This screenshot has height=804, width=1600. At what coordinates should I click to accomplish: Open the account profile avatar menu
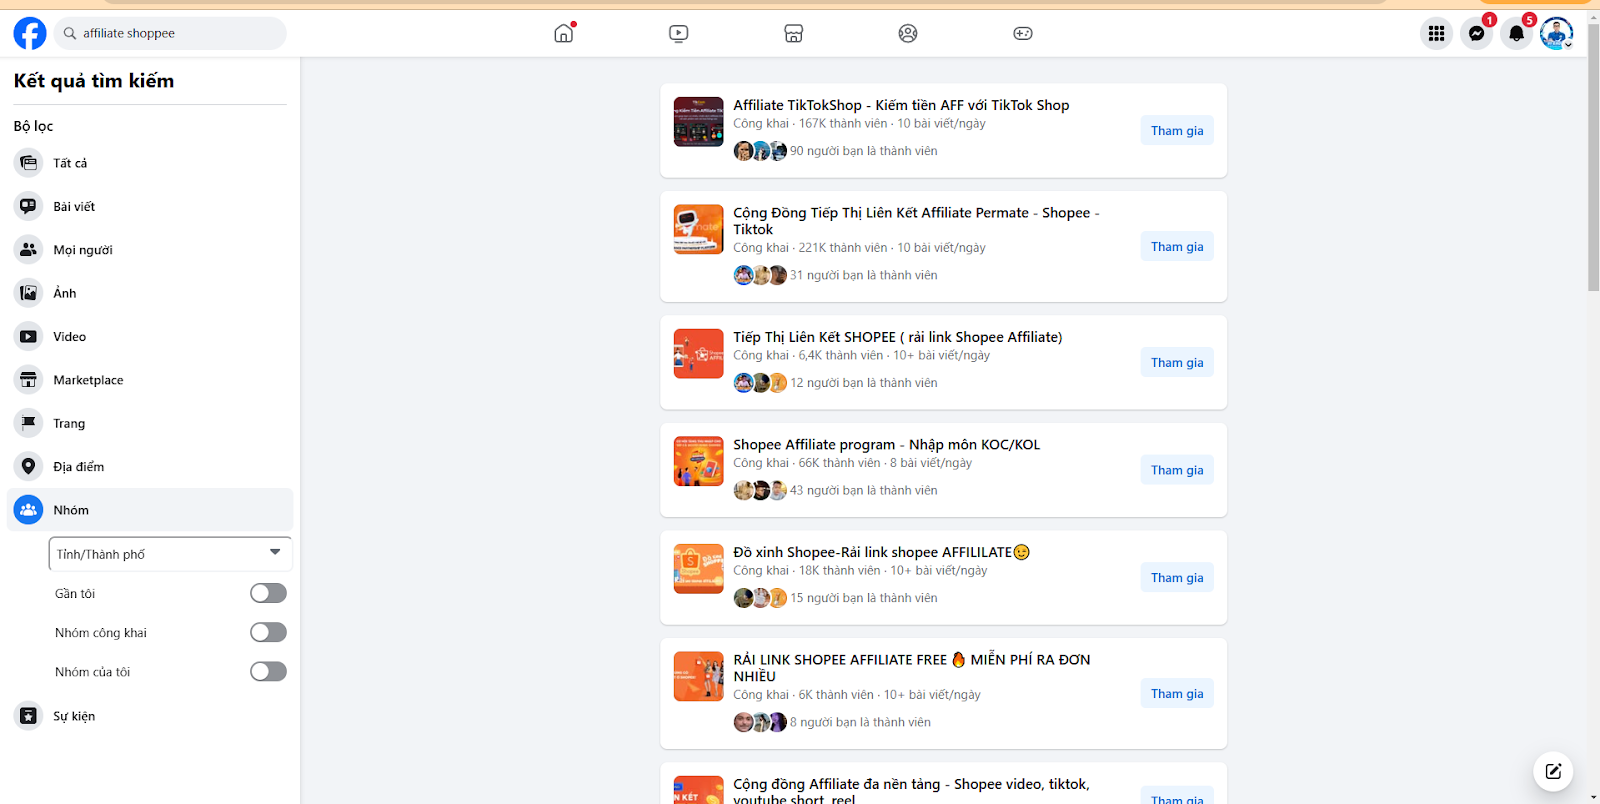coord(1557,33)
